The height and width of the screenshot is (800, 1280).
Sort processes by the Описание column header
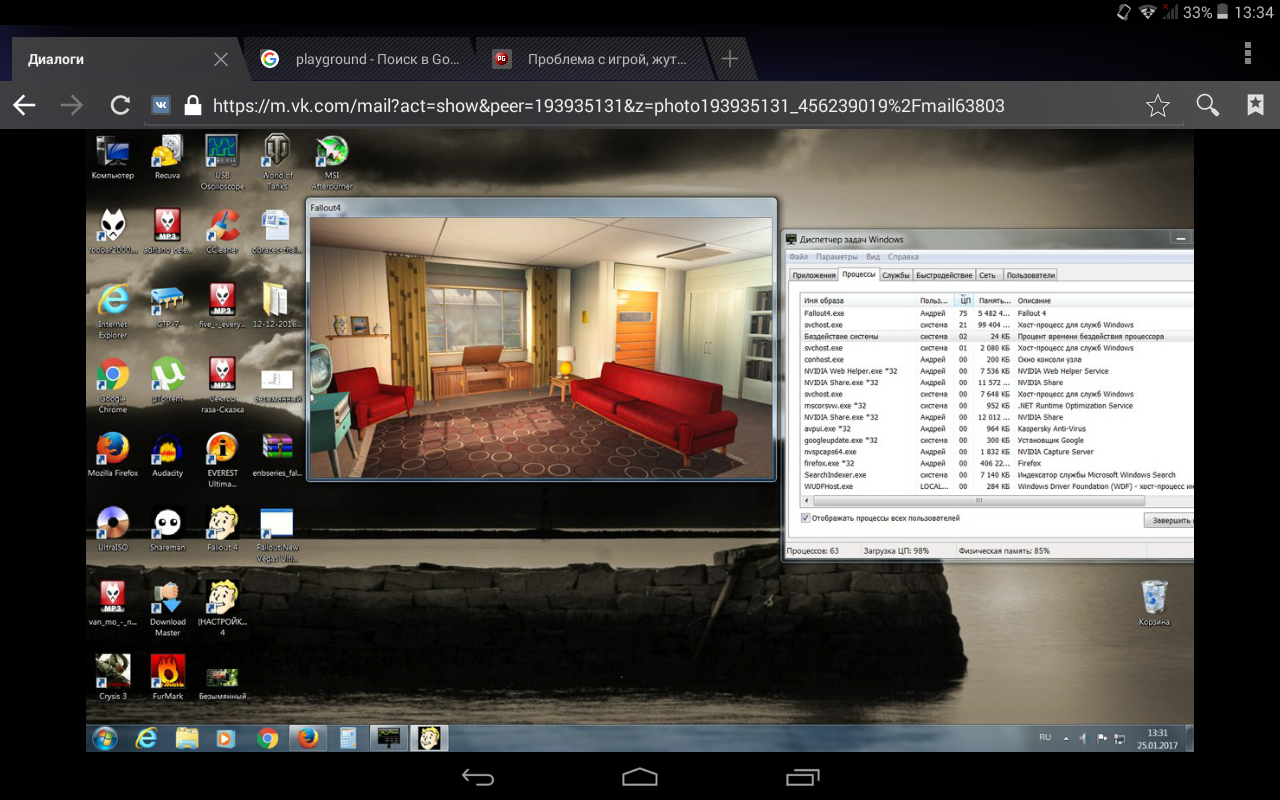pyautogui.click(x=1104, y=300)
